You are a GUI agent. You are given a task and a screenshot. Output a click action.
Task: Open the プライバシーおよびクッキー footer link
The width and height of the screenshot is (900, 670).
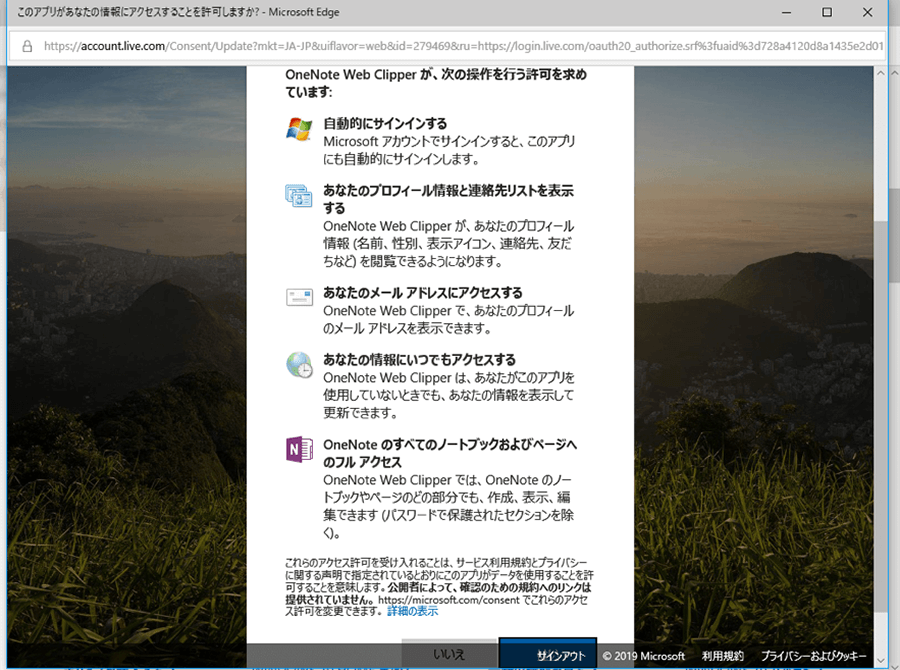click(x=813, y=656)
